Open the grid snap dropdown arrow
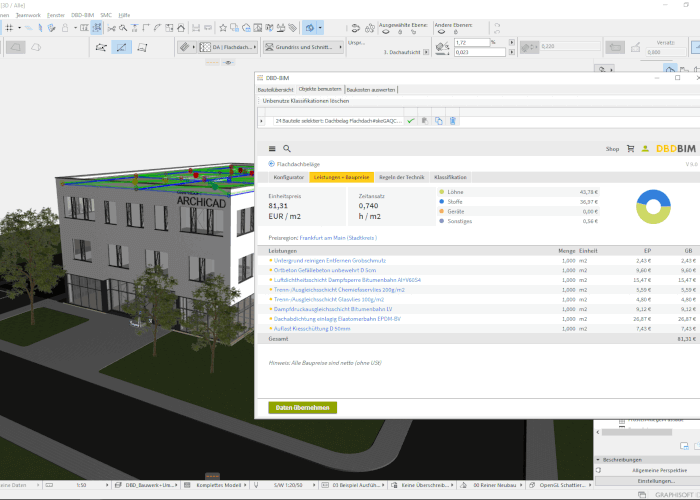Viewport: 700px width, 500px height. coord(19,28)
